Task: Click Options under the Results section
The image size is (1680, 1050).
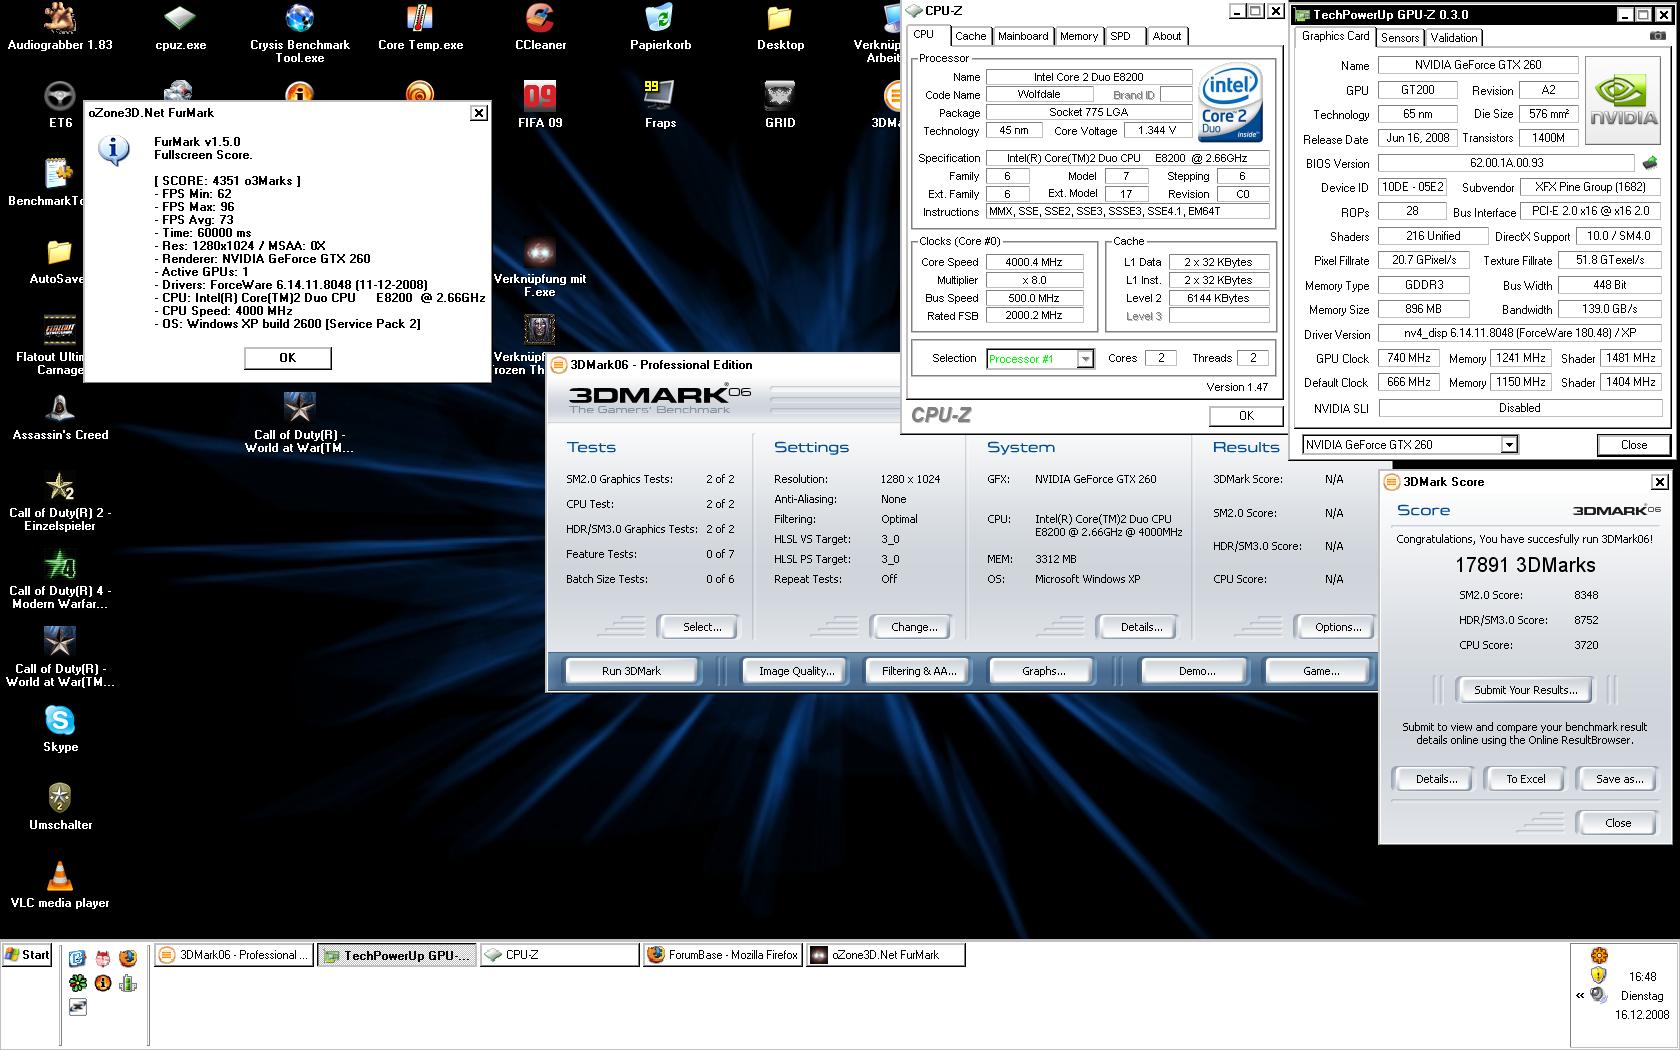Action: (1338, 627)
